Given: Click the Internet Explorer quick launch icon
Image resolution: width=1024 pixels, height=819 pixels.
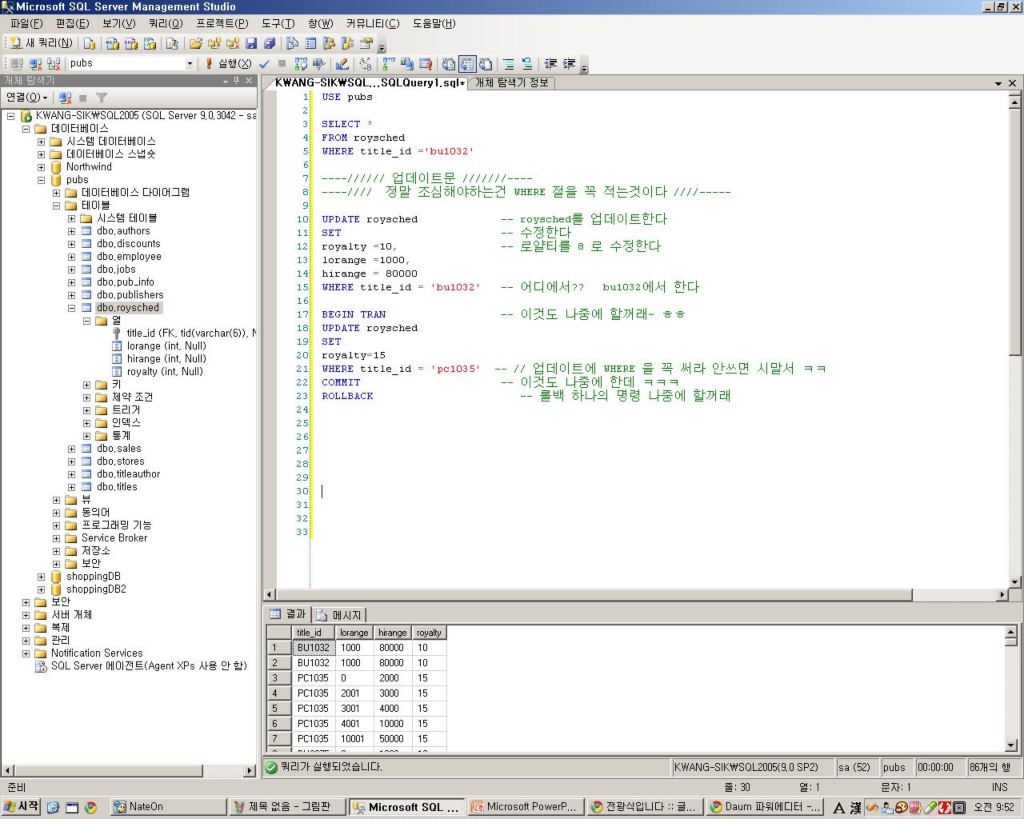Looking at the screenshot, I should click(x=53, y=807).
